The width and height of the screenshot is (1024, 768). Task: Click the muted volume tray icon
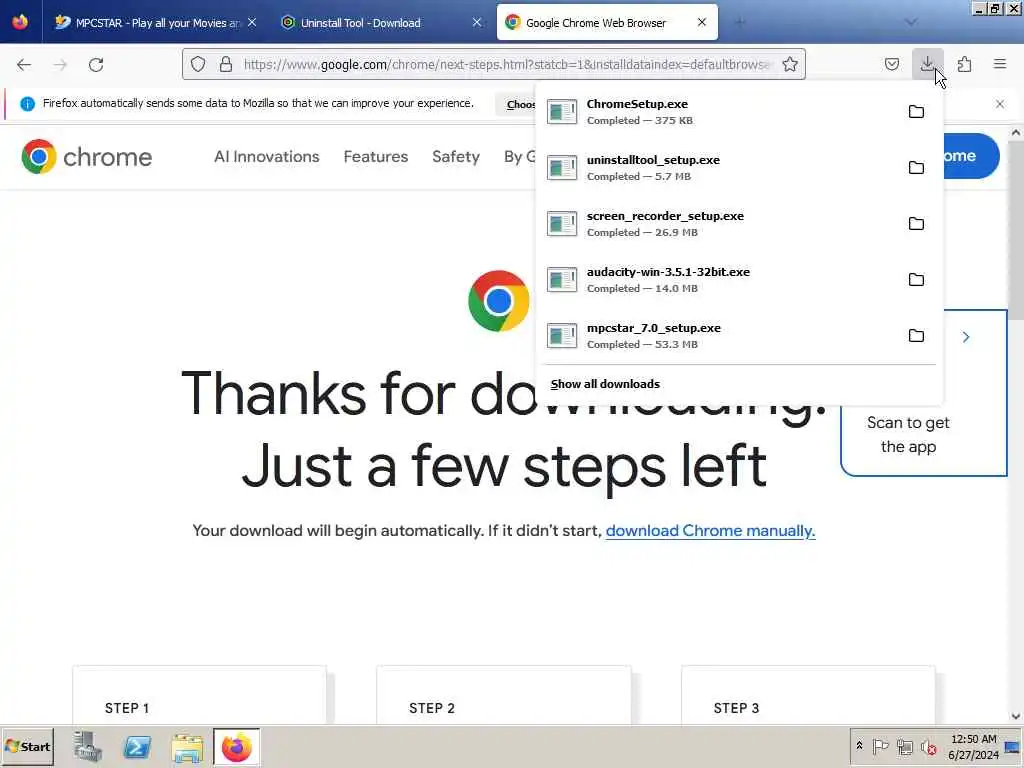(x=928, y=746)
